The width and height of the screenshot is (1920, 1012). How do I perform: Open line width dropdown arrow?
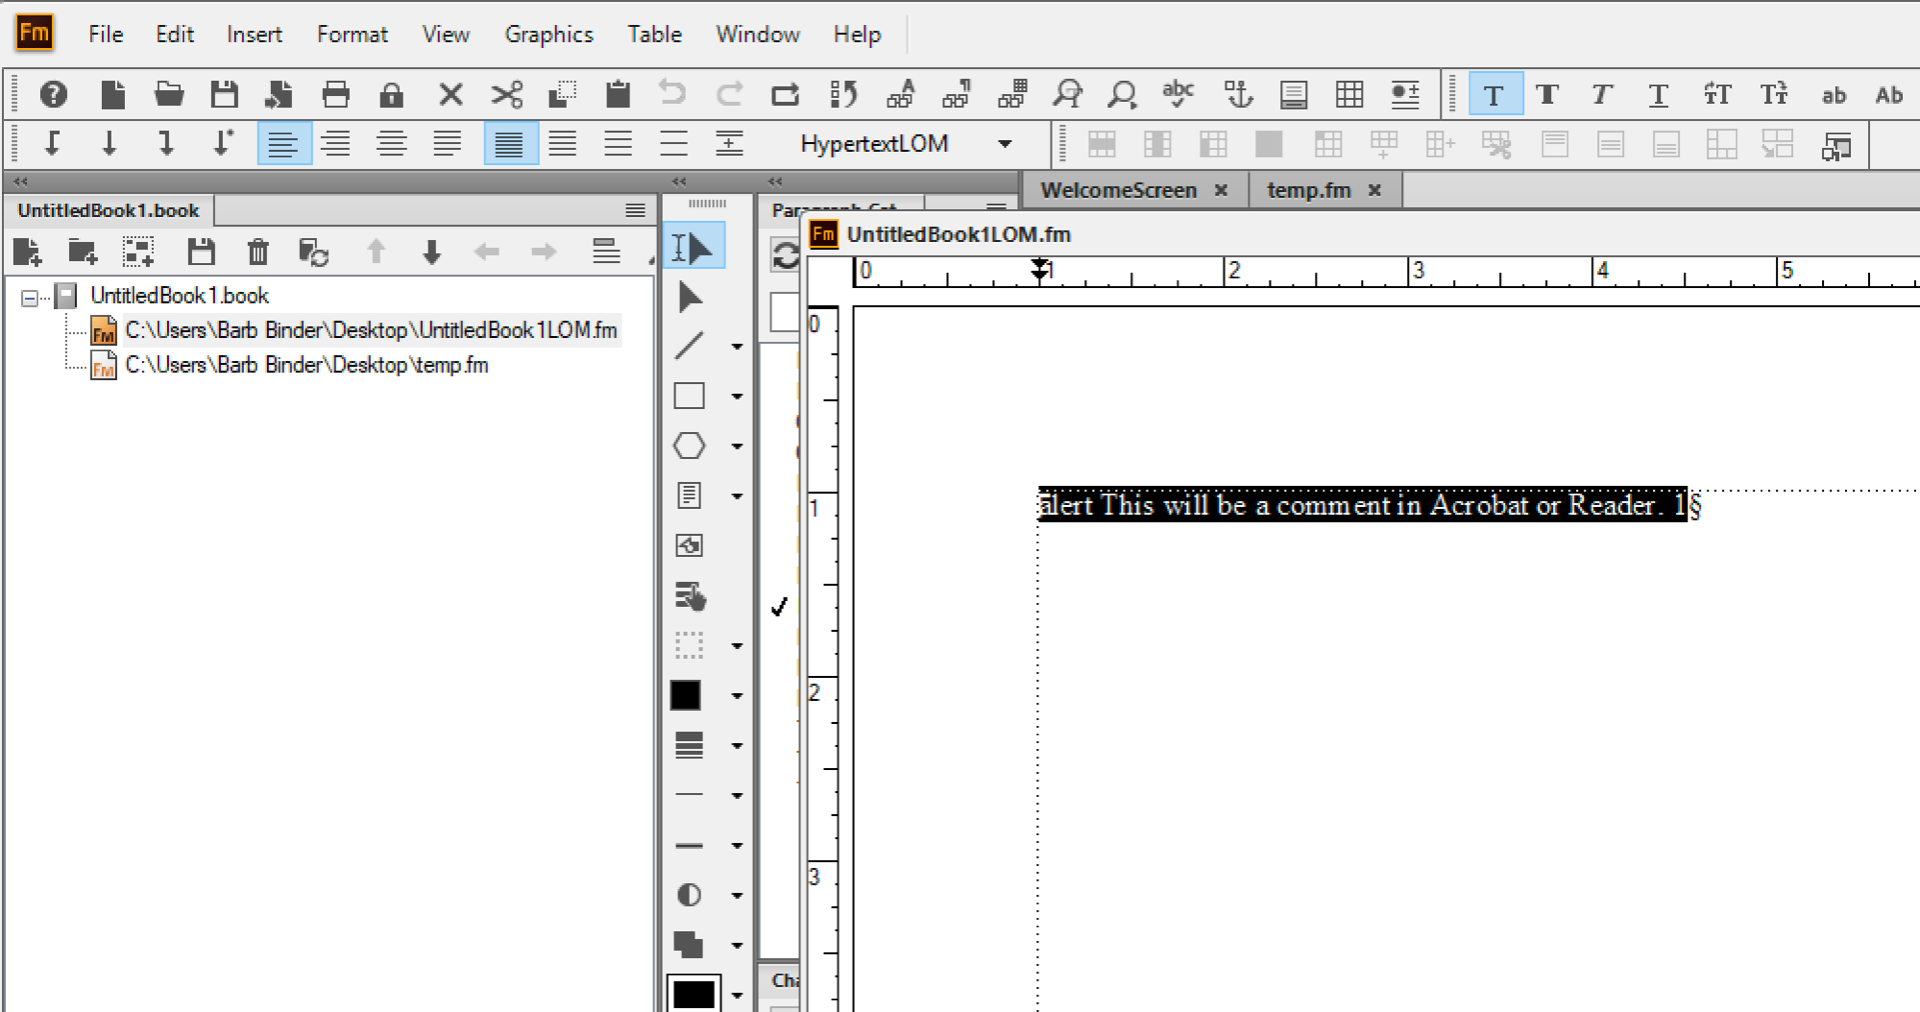737,746
